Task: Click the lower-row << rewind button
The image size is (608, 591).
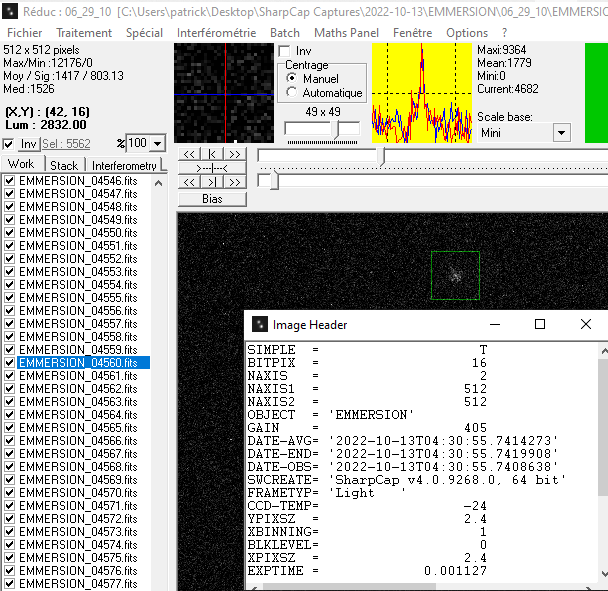Action: click(x=189, y=182)
